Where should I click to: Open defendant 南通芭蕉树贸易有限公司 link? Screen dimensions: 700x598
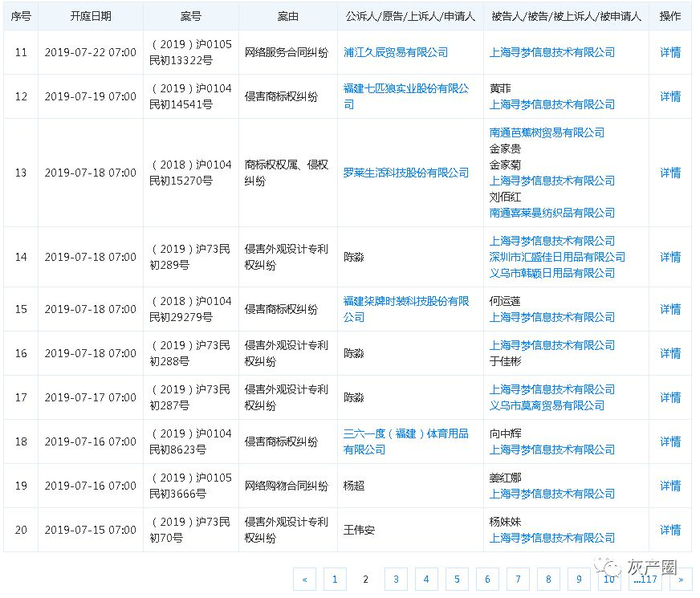point(547,133)
